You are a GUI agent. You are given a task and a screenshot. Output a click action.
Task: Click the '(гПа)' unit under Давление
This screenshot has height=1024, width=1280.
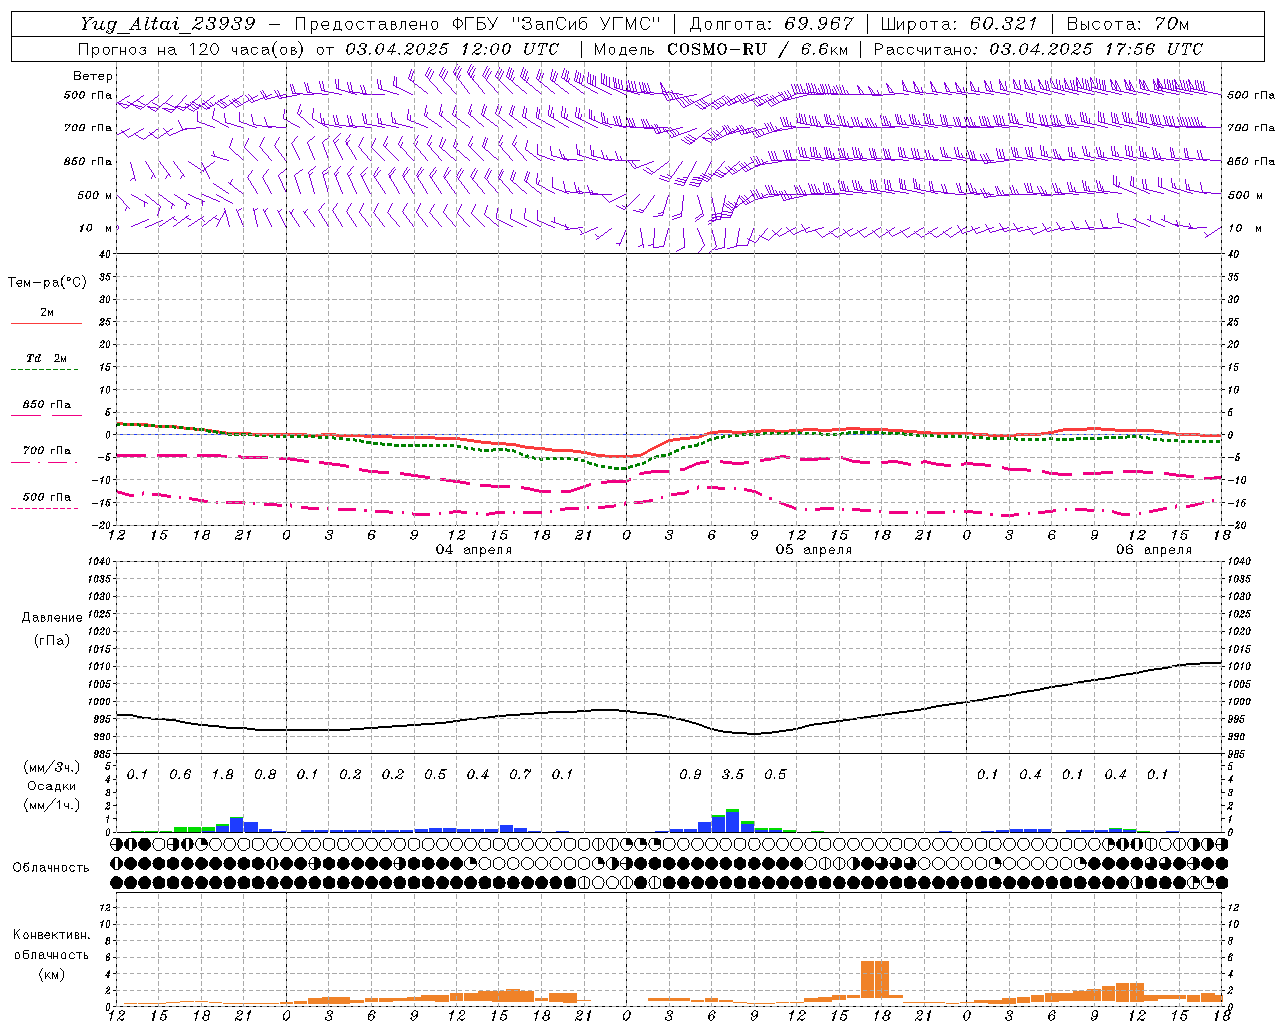tap(52, 641)
